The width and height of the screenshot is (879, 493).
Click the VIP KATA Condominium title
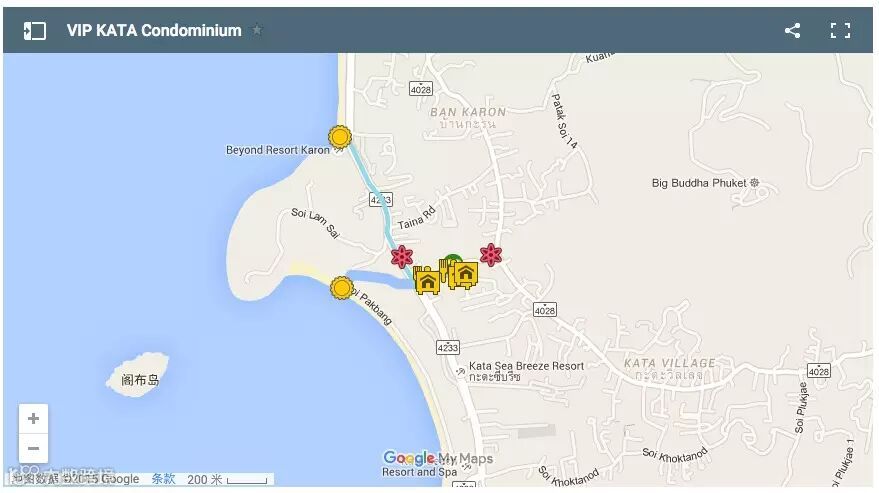[x=154, y=30]
